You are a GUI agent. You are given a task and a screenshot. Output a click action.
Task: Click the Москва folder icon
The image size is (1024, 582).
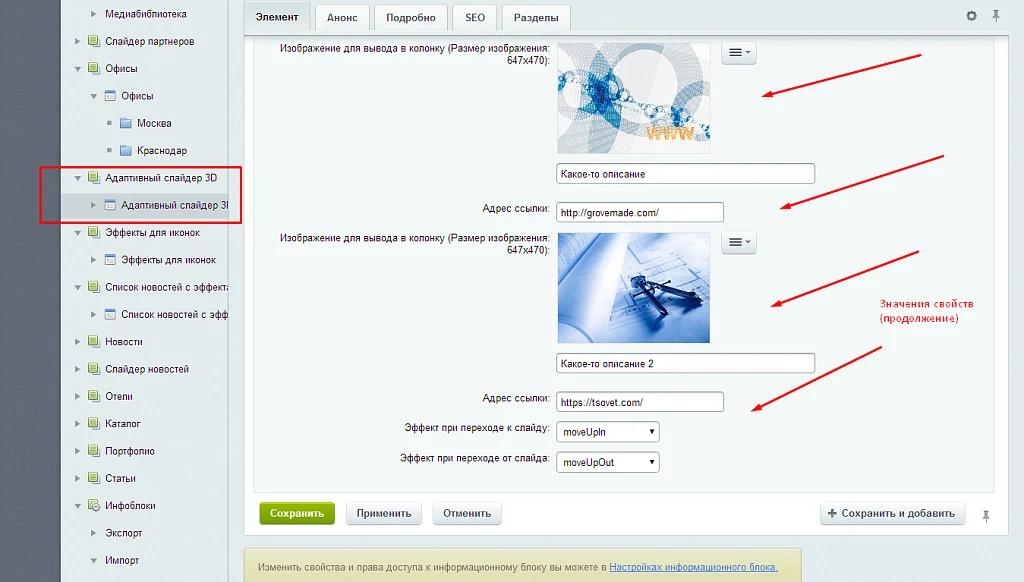click(x=126, y=123)
